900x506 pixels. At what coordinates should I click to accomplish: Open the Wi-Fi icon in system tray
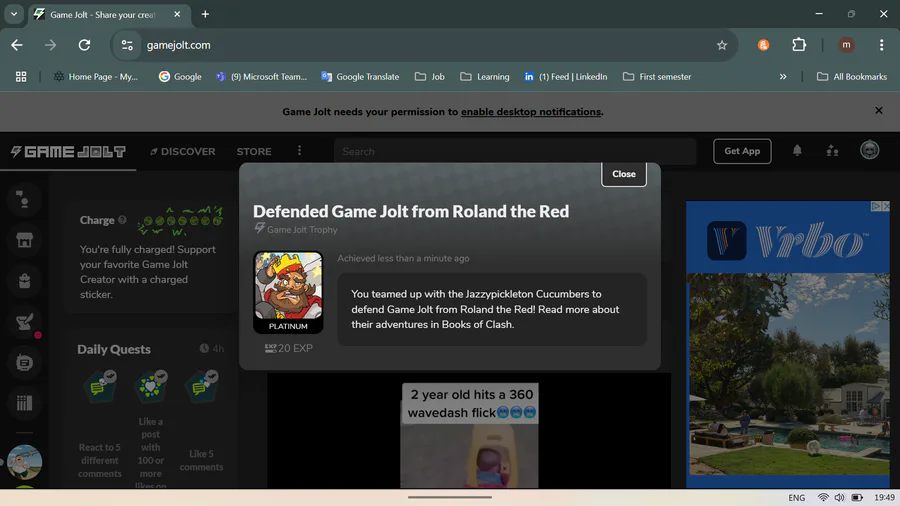click(823, 497)
